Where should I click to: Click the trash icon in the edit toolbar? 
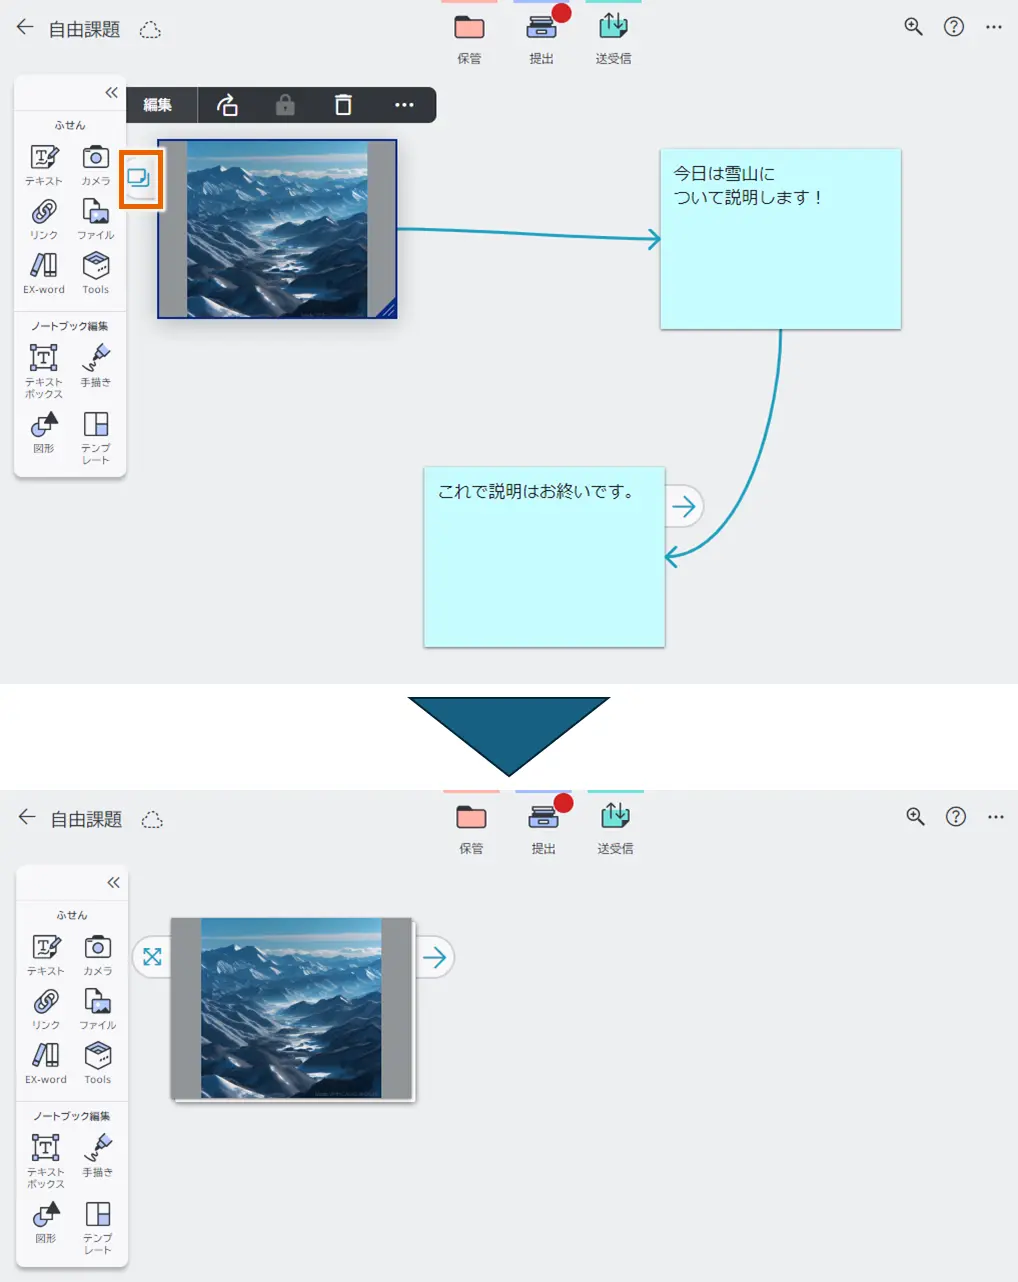(343, 105)
